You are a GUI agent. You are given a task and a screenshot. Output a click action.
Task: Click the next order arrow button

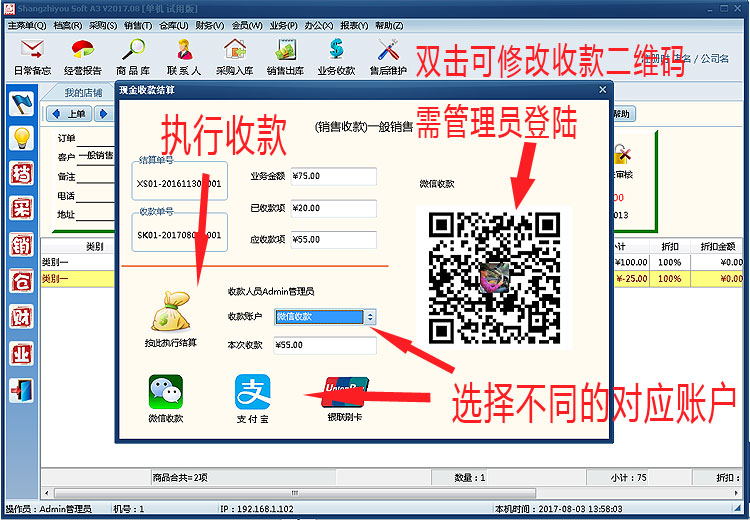(104, 114)
